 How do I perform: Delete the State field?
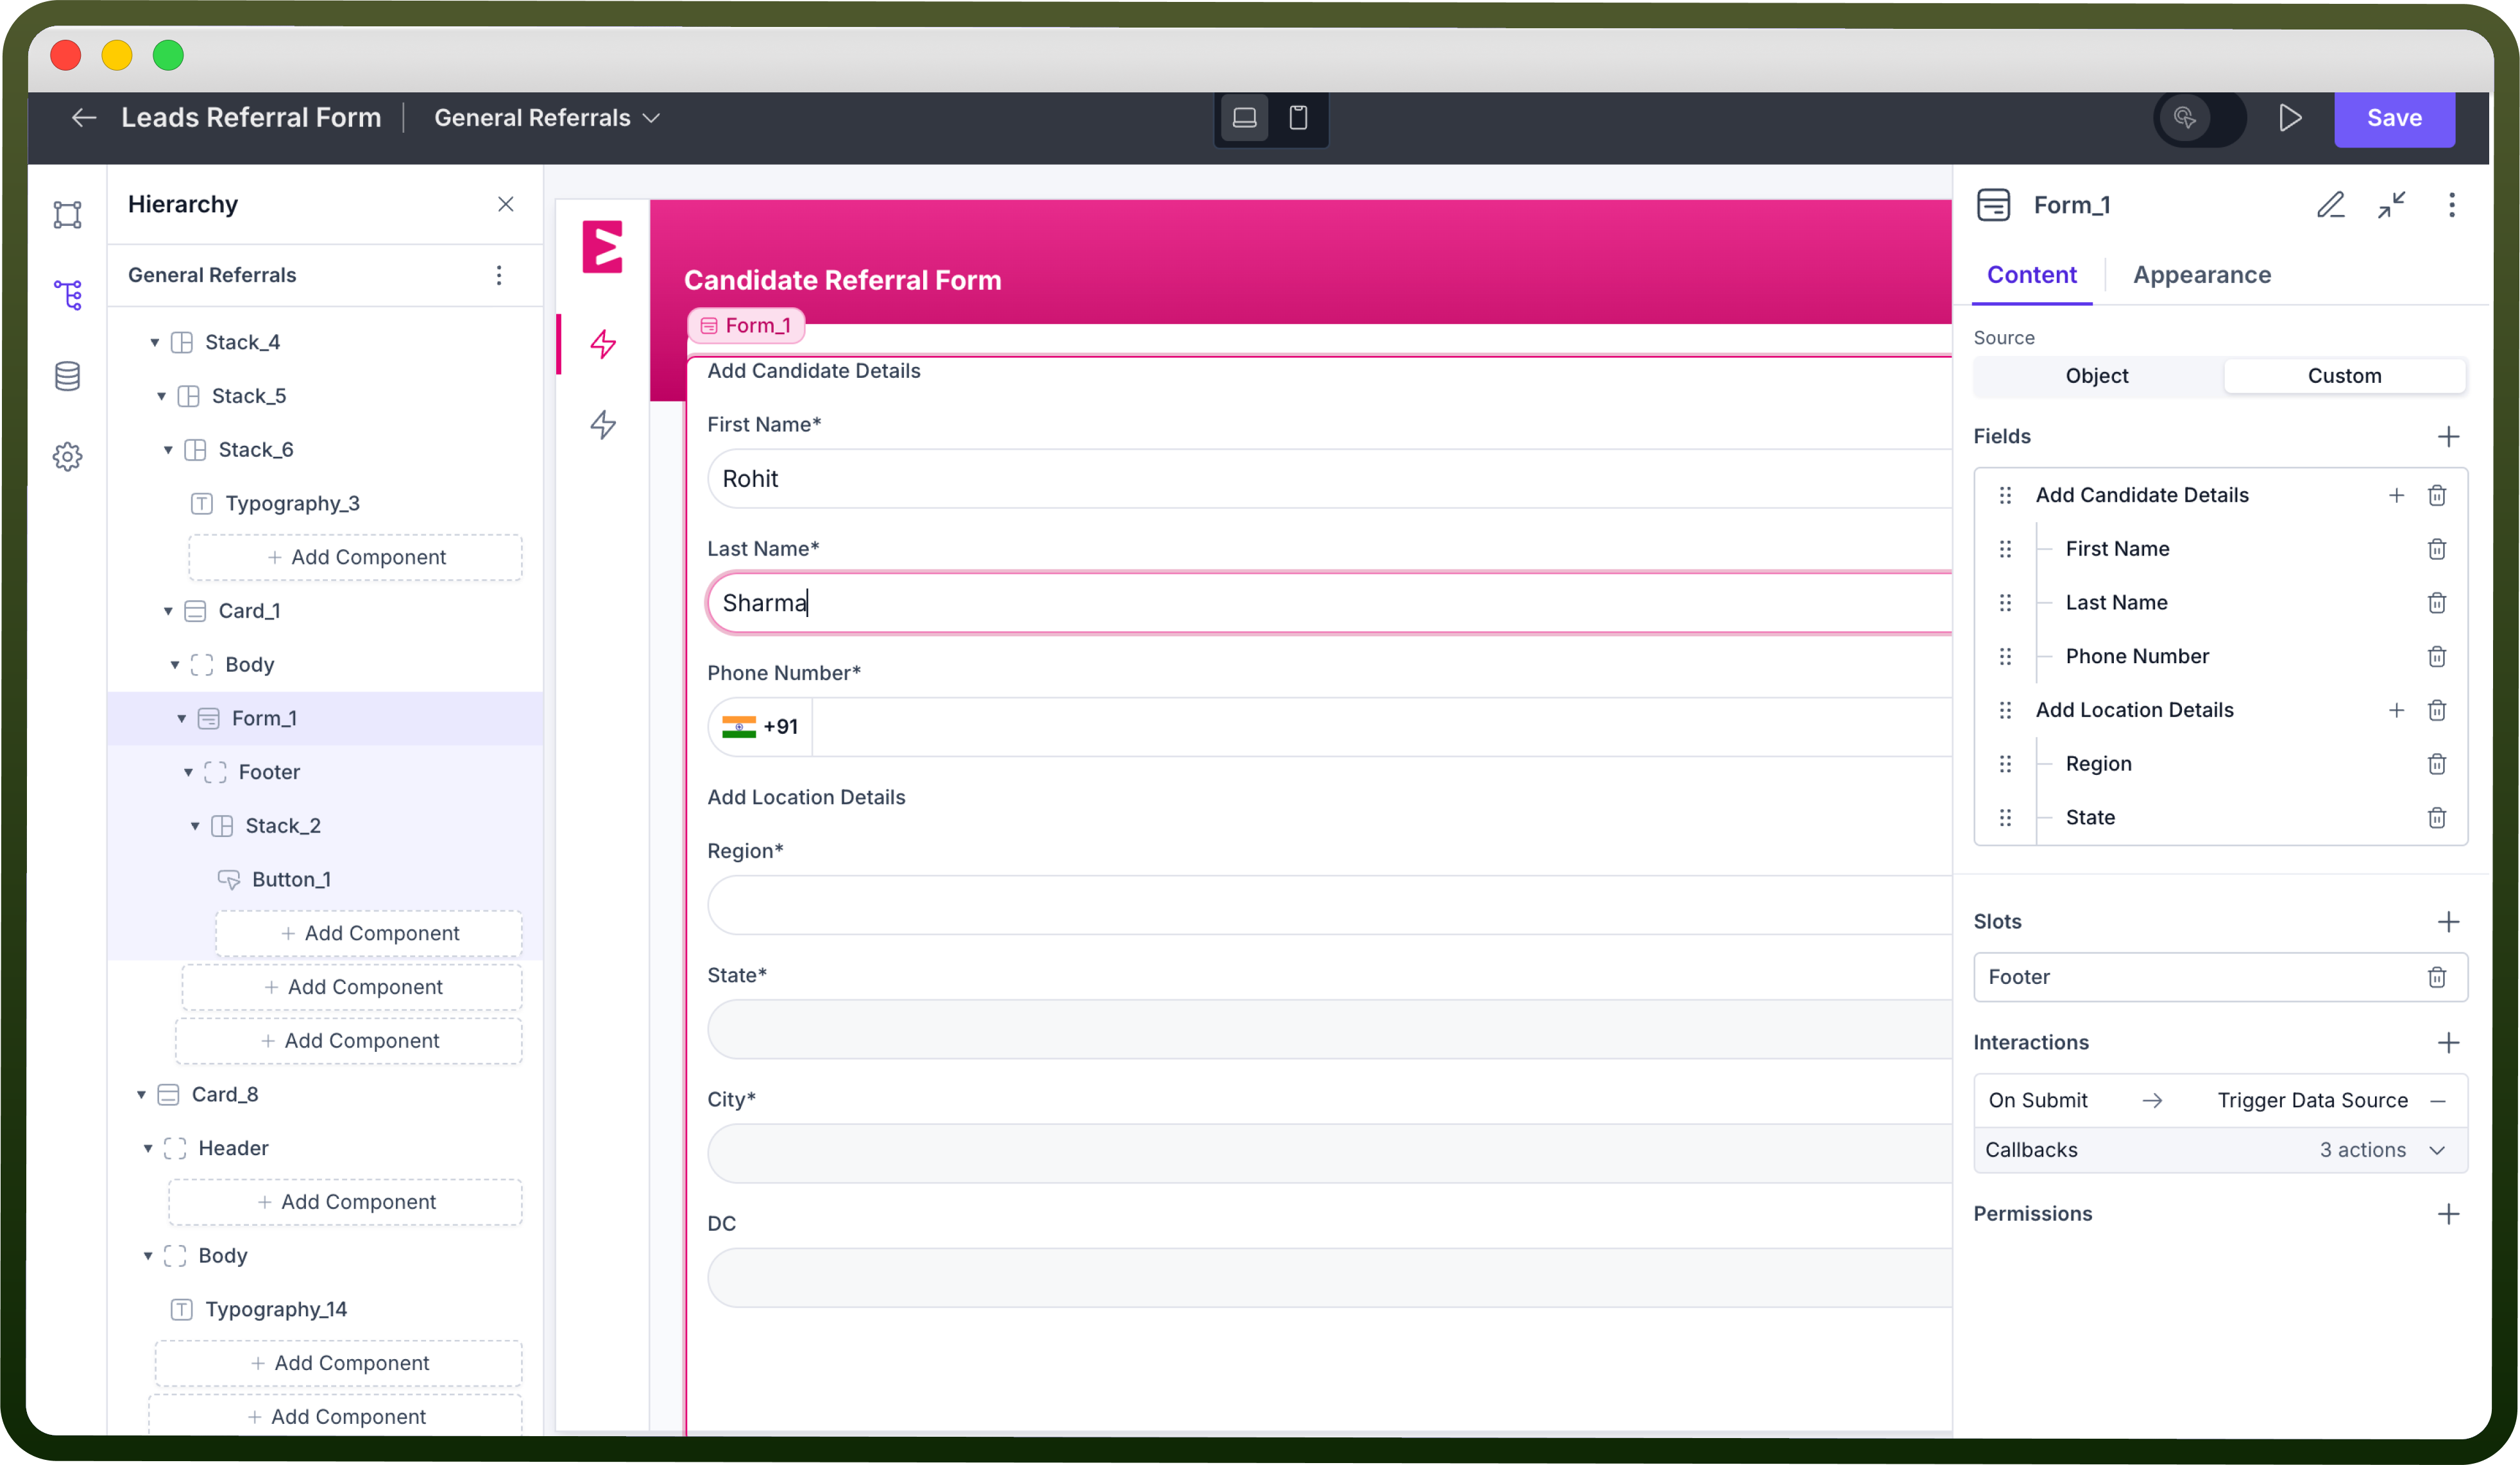[x=2437, y=818]
